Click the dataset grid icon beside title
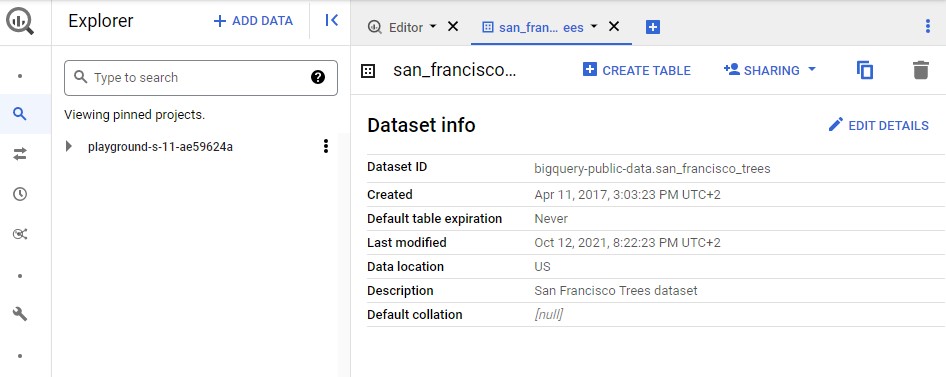Viewport: 946px width, 377px height. tap(367, 71)
